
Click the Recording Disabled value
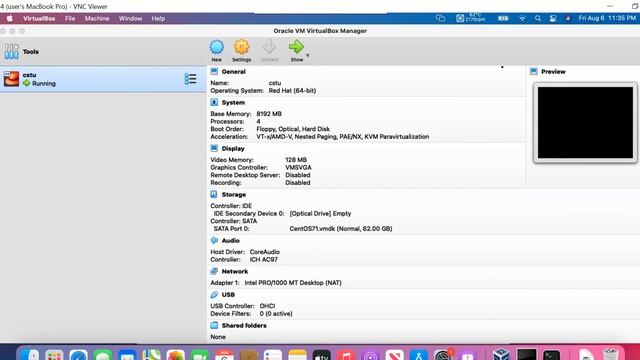298,183
